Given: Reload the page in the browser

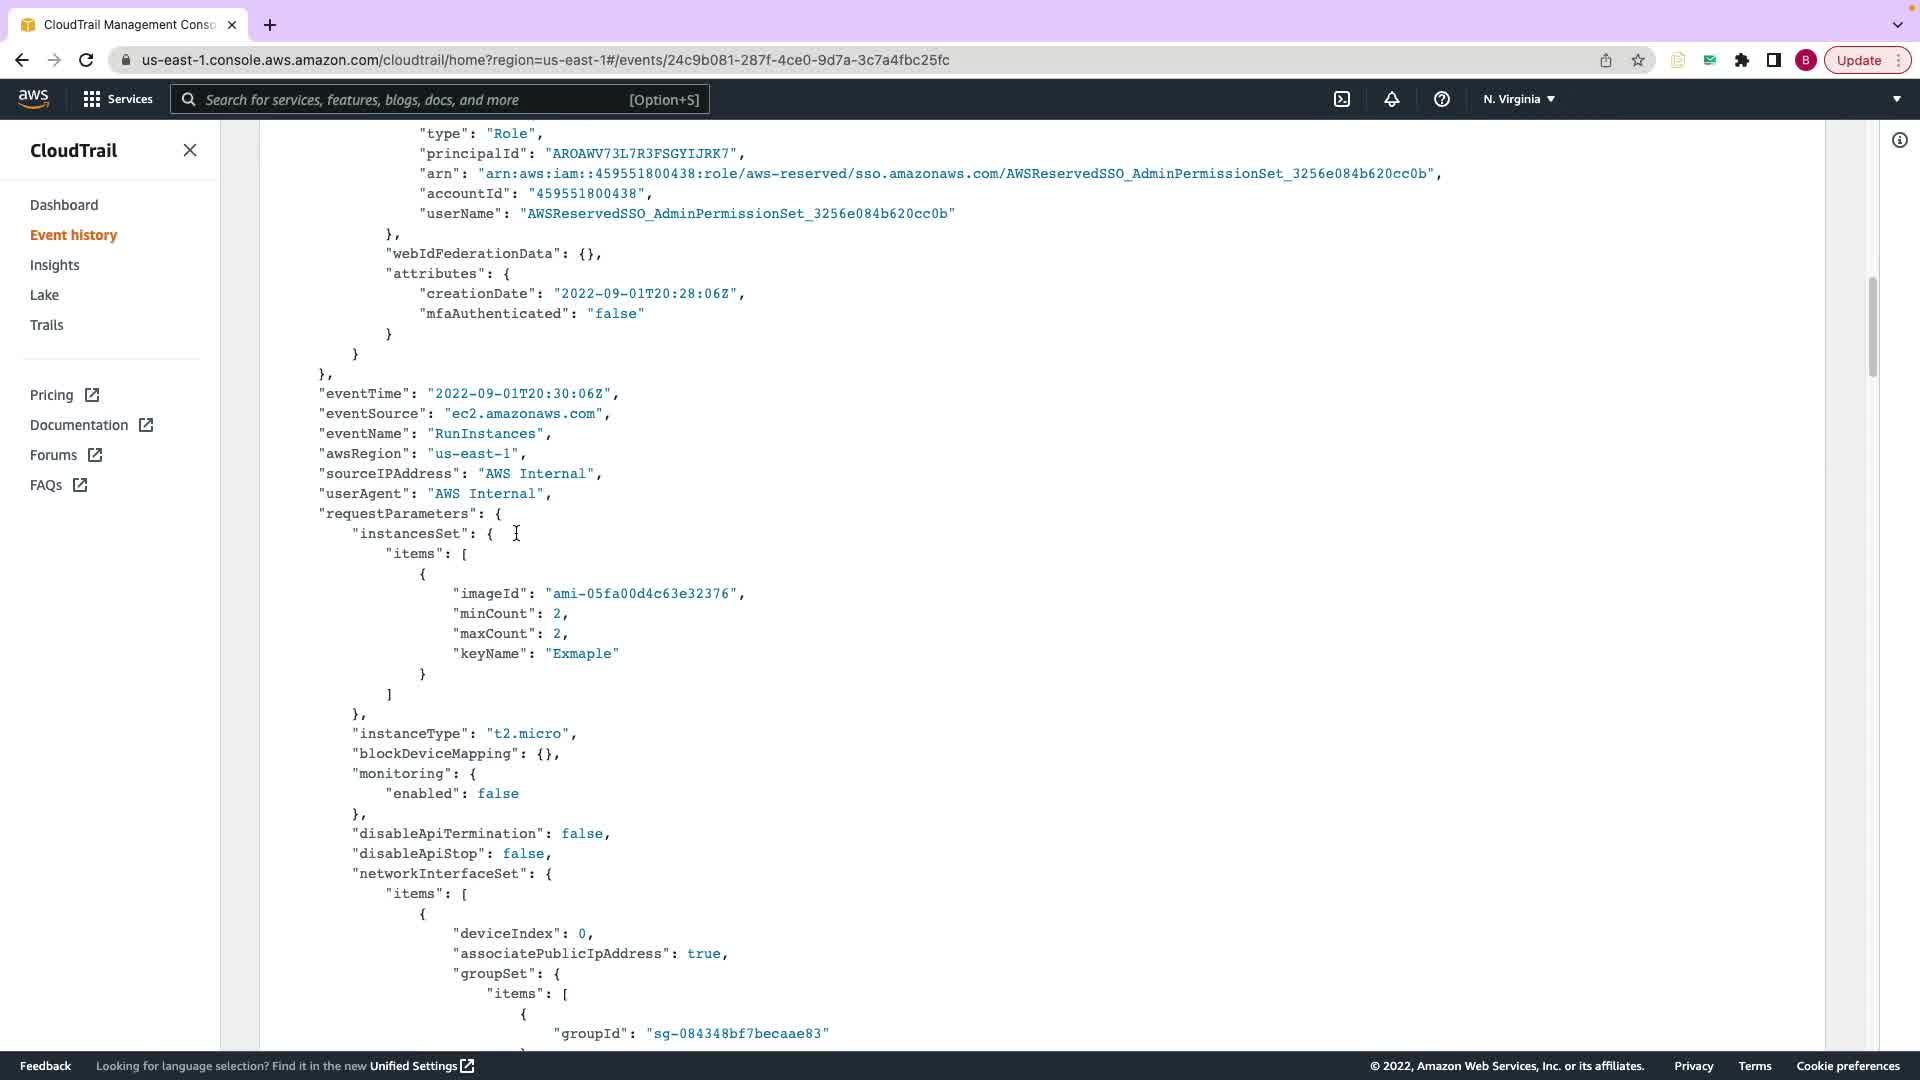Looking at the screenshot, I should click(86, 60).
